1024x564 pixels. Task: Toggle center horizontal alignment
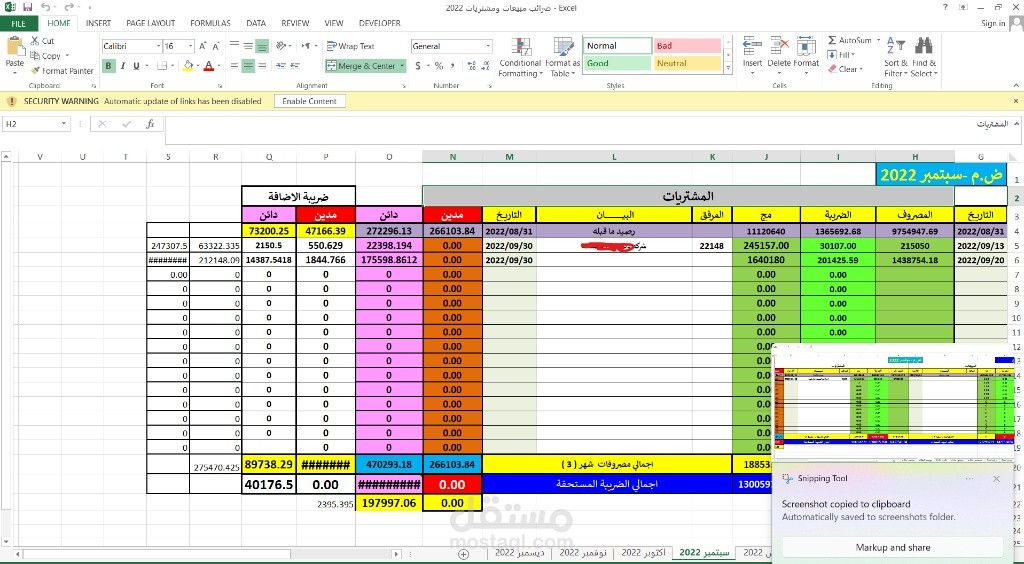(248, 66)
